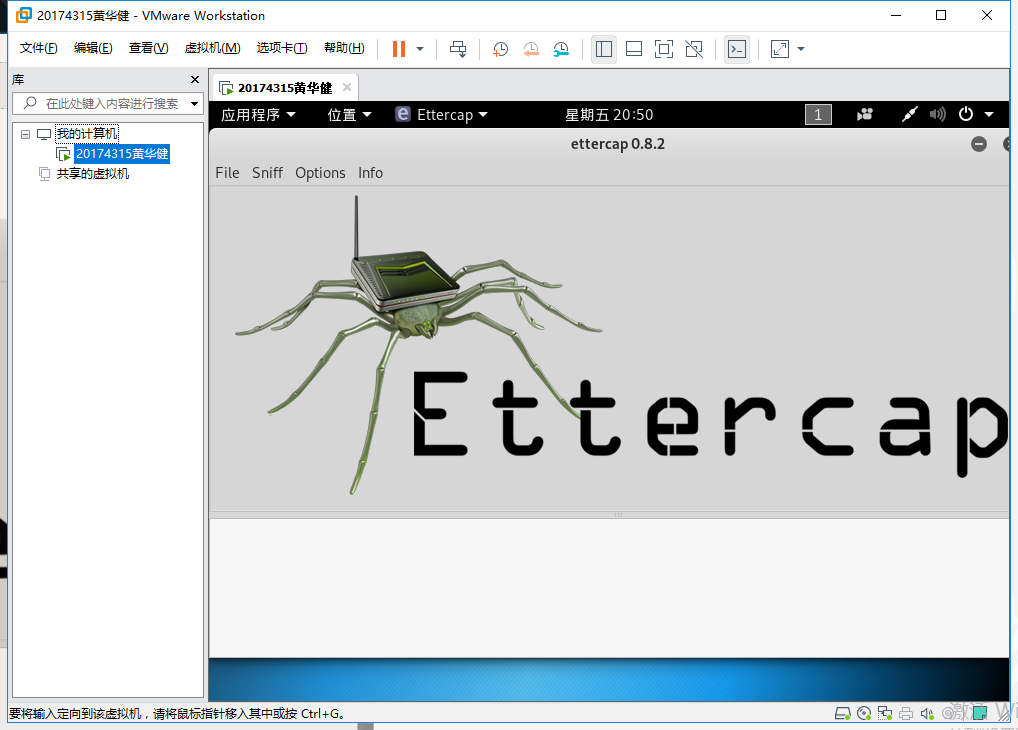
Task: Click the library search input field
Action: pyautogui.click(x=107, y=103)
